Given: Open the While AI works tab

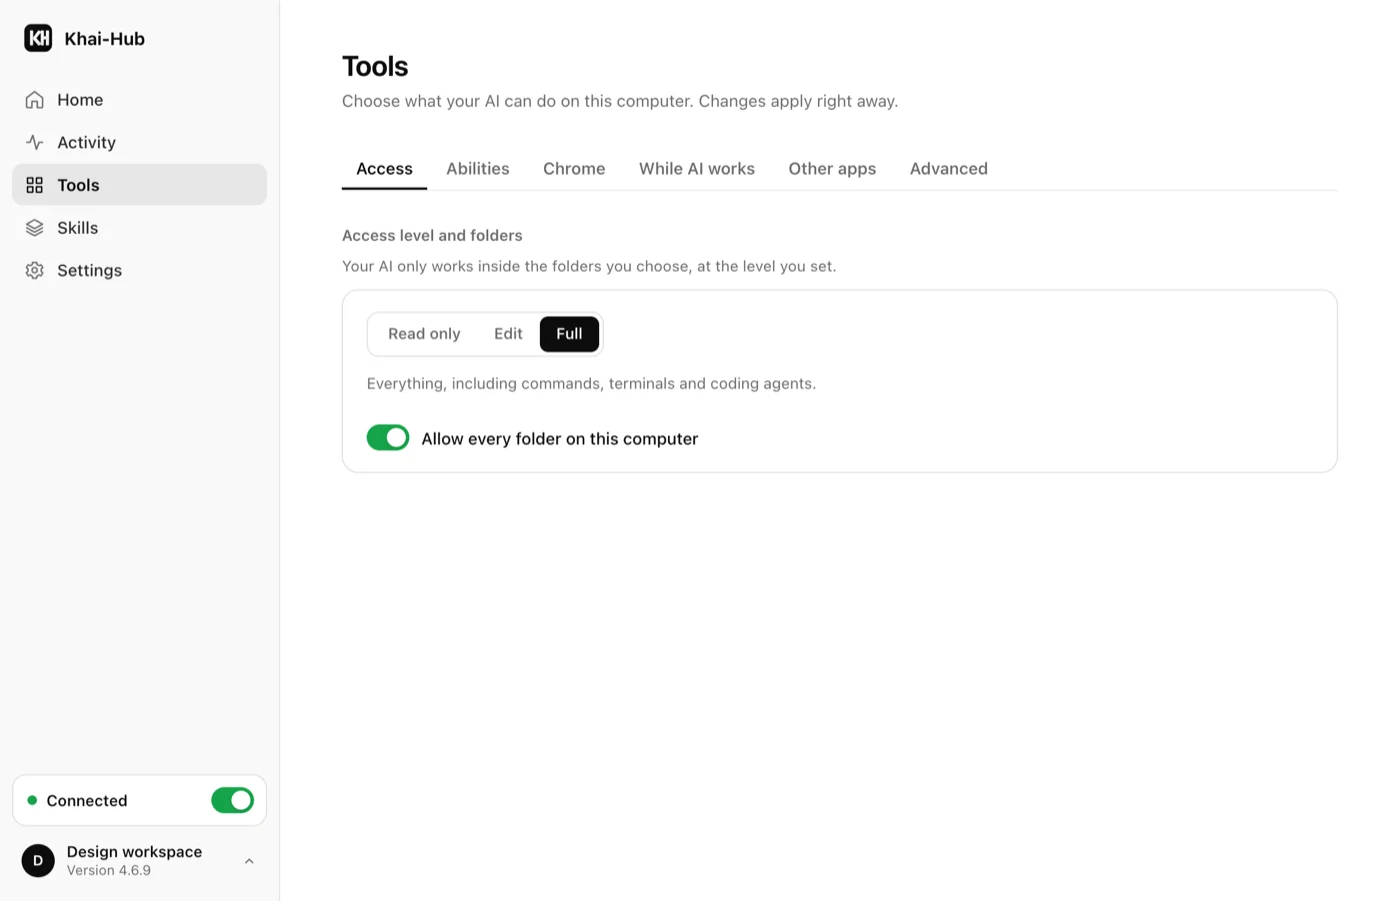Looking at the screenshot, I should click(697, 169).
